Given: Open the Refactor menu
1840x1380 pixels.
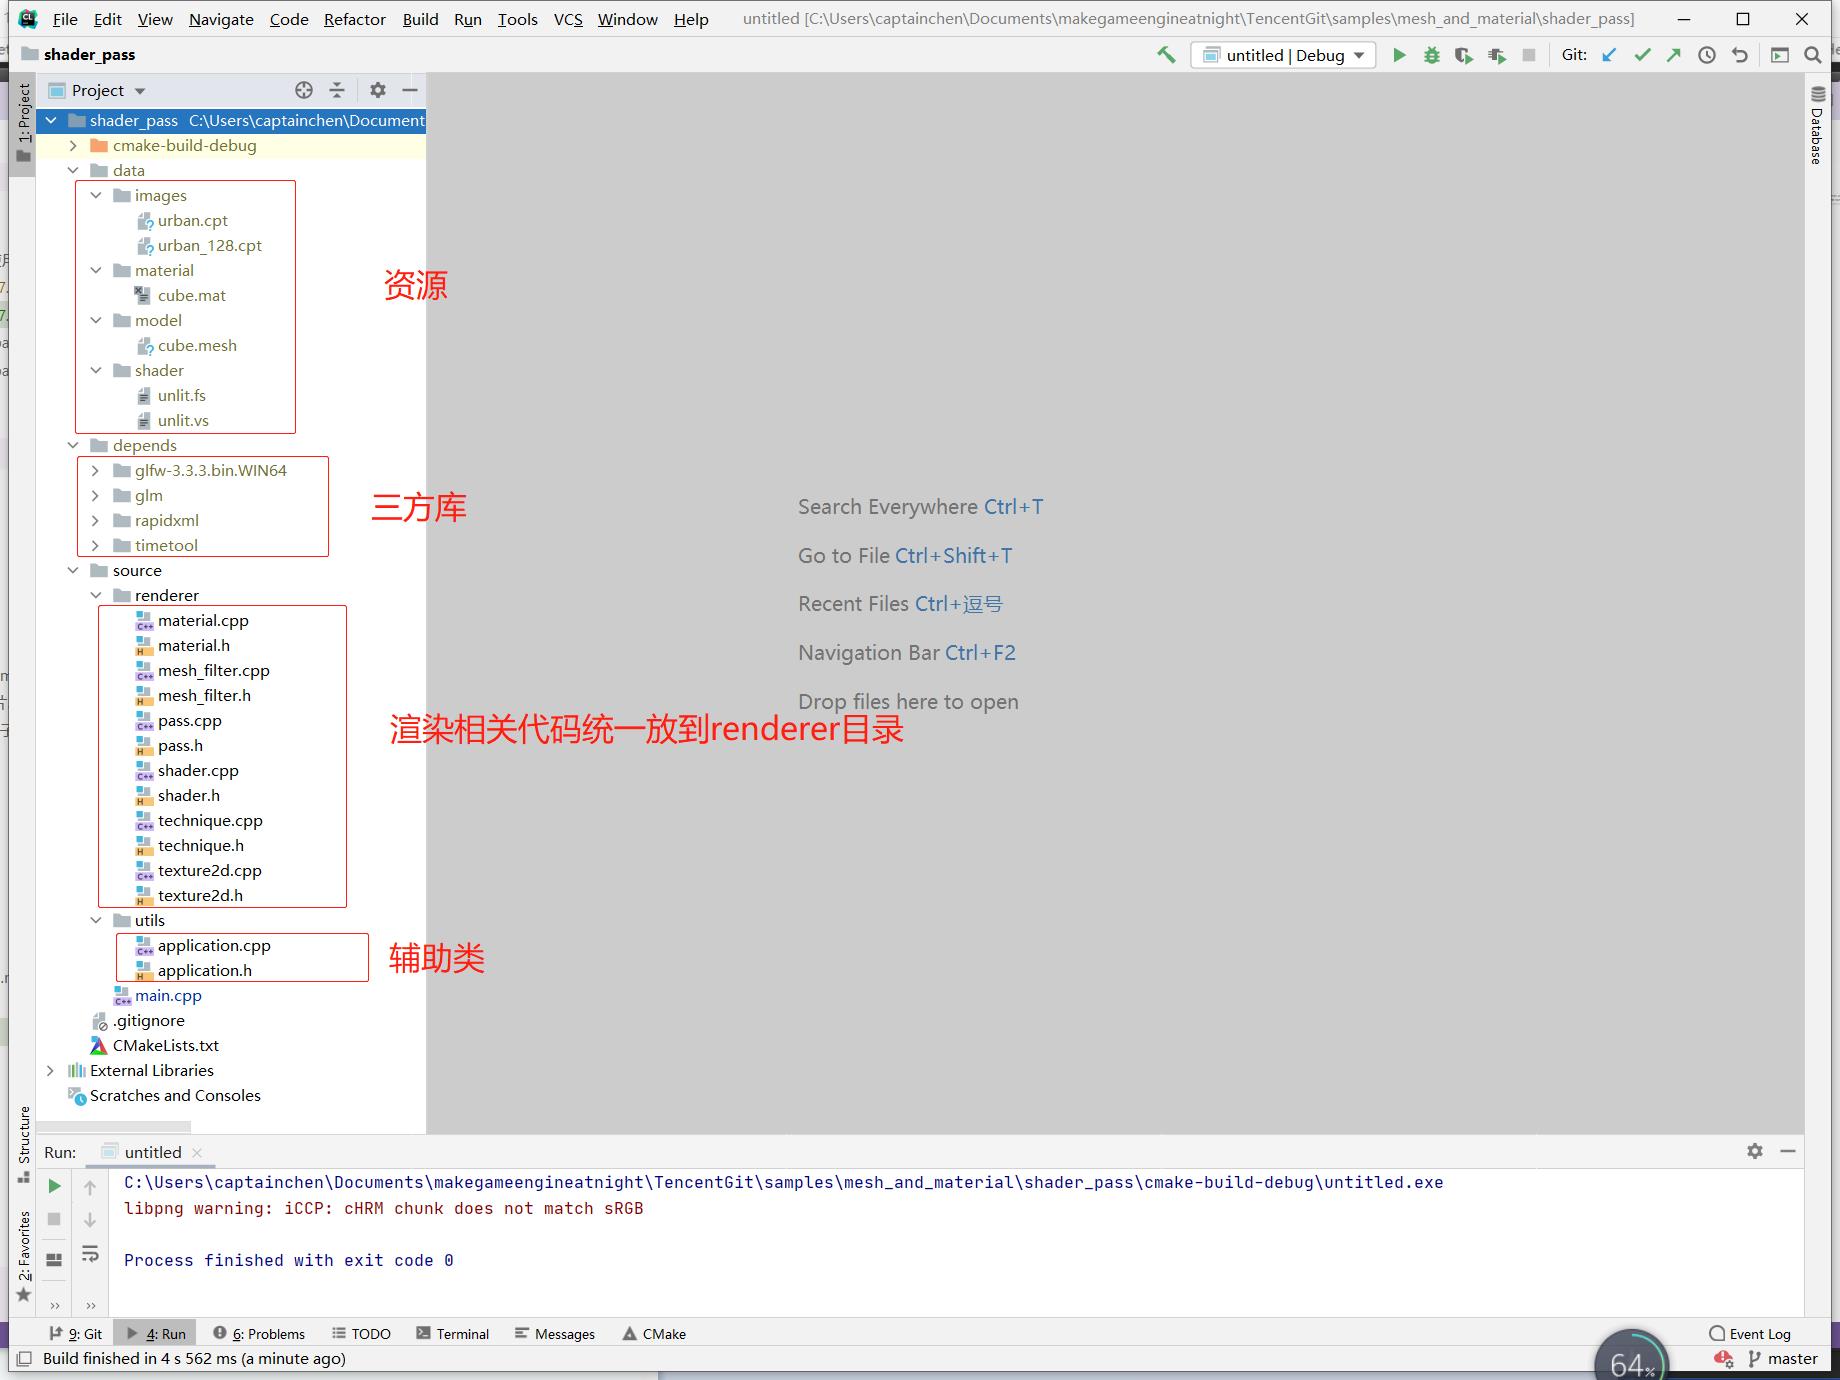Looking at the screenshot, I should (x=355, y=19).
